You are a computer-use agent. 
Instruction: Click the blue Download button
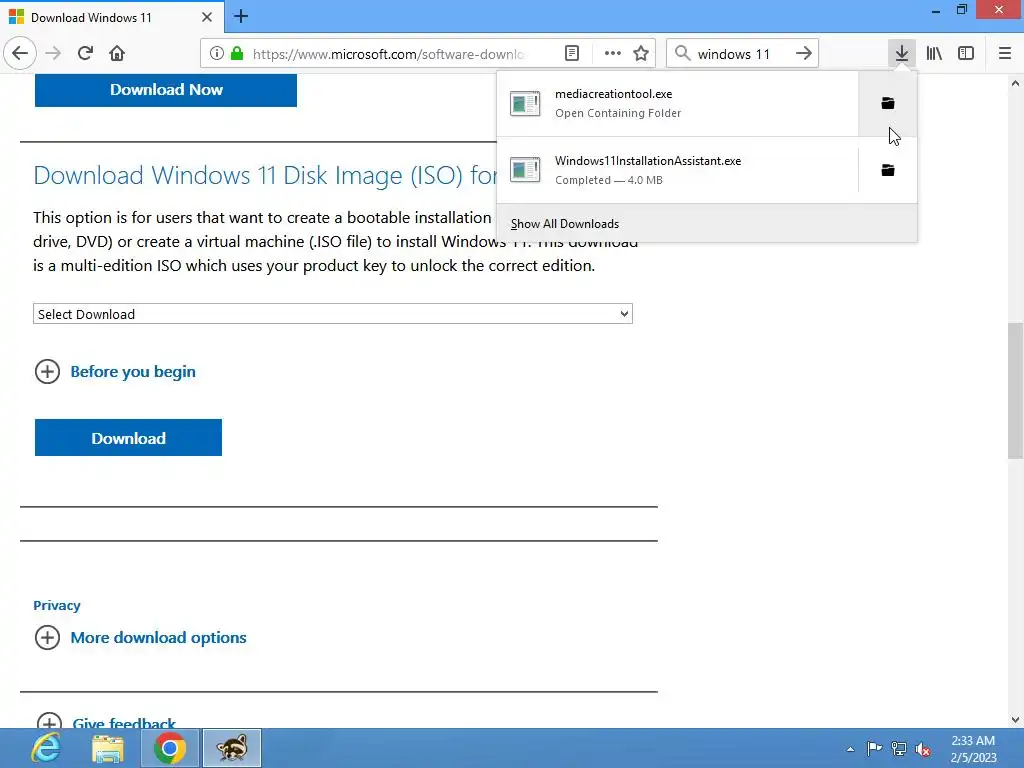[129, 438]
